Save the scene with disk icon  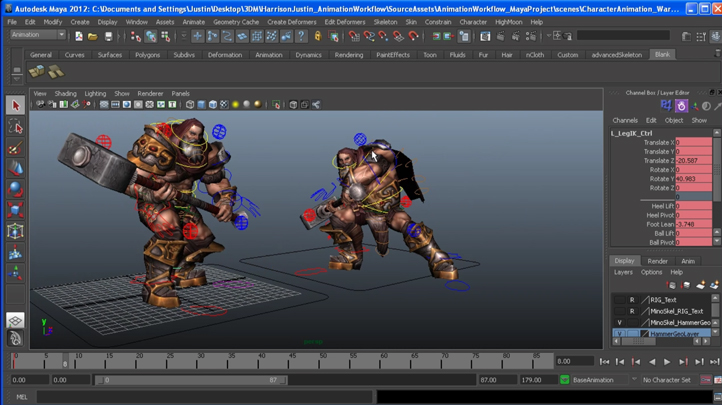click(x=108, y=36)
